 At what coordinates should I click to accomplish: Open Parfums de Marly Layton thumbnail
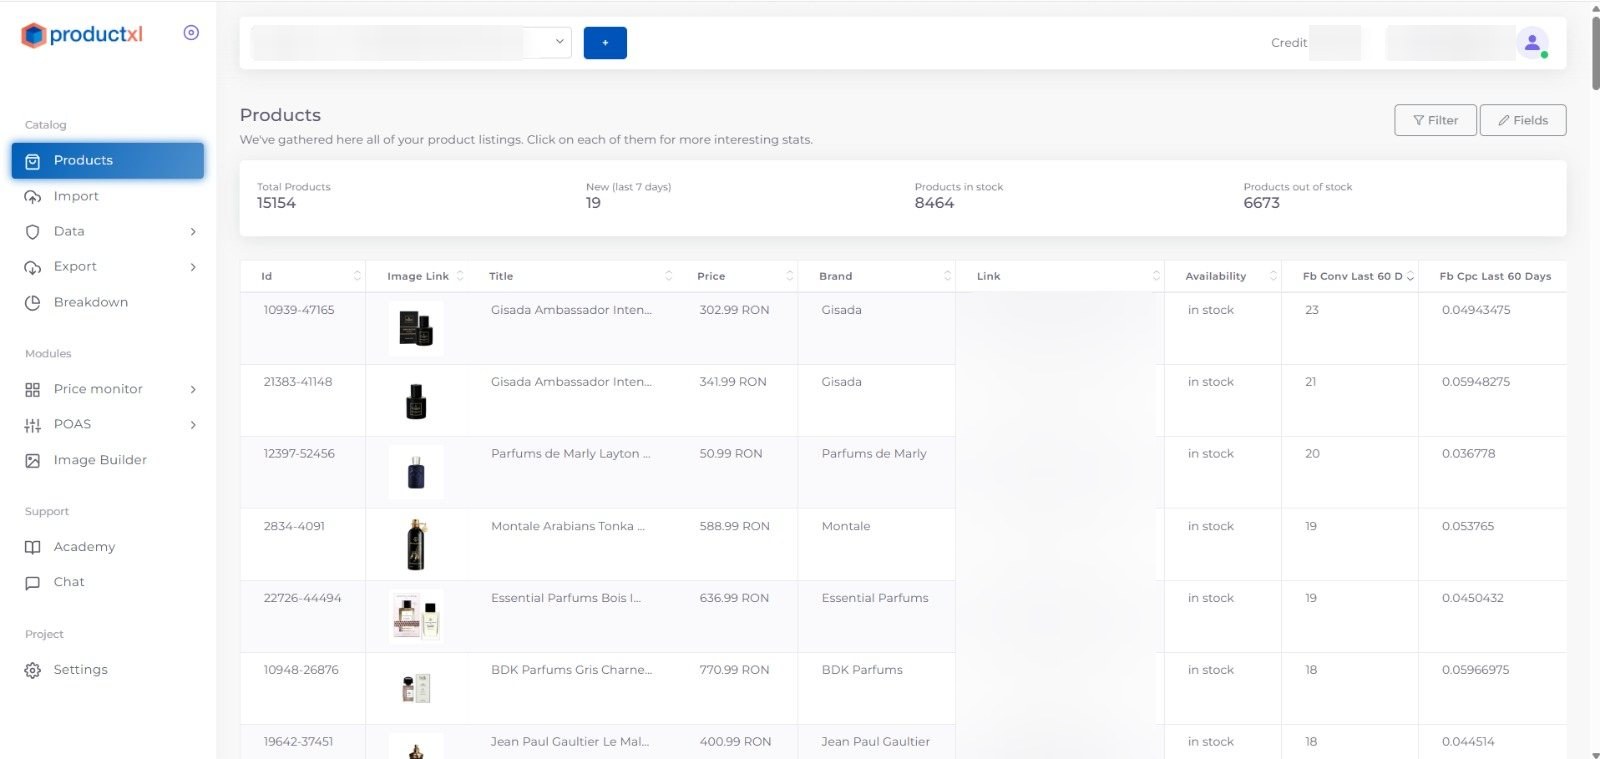tap(416, 472)
